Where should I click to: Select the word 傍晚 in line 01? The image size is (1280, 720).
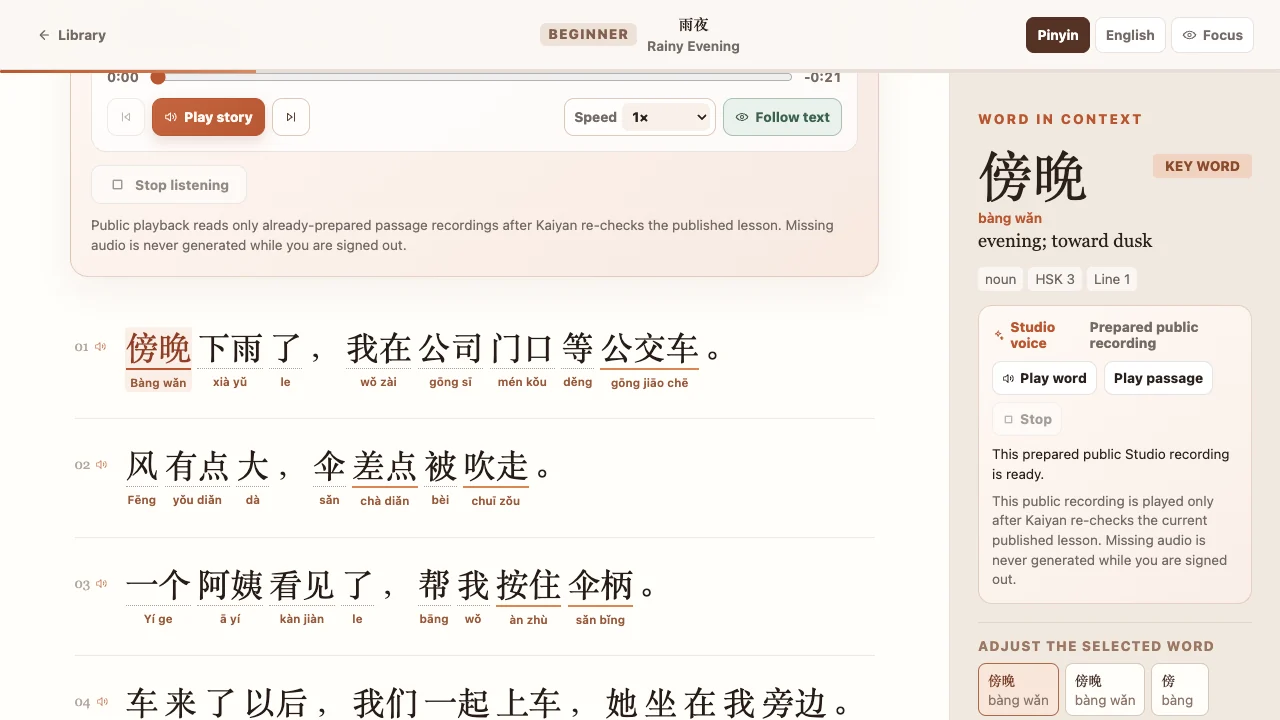point(158,360)
